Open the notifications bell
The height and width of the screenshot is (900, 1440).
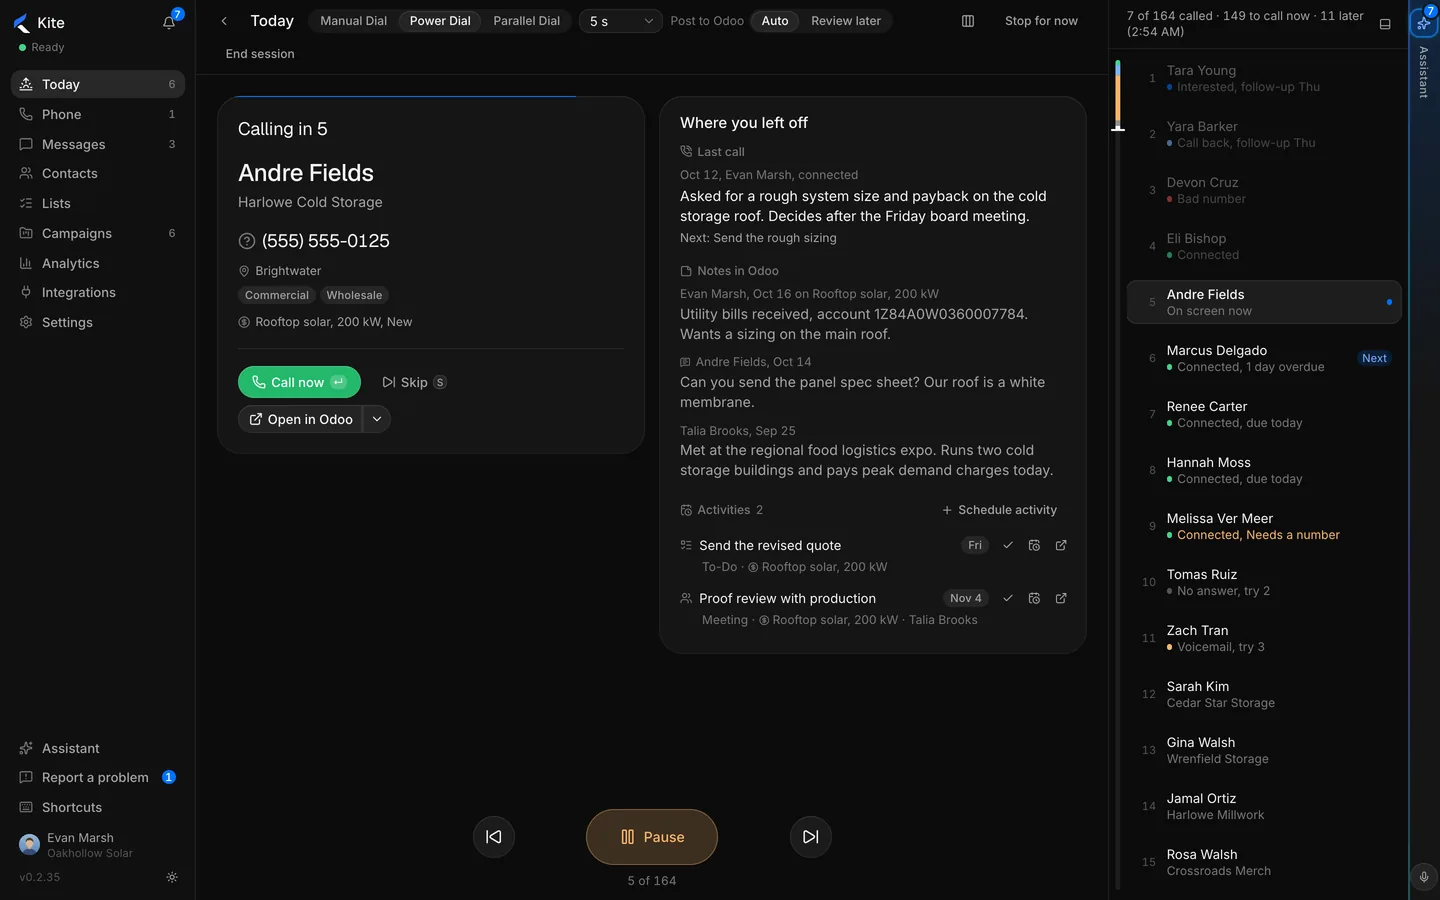coord(169,22)
